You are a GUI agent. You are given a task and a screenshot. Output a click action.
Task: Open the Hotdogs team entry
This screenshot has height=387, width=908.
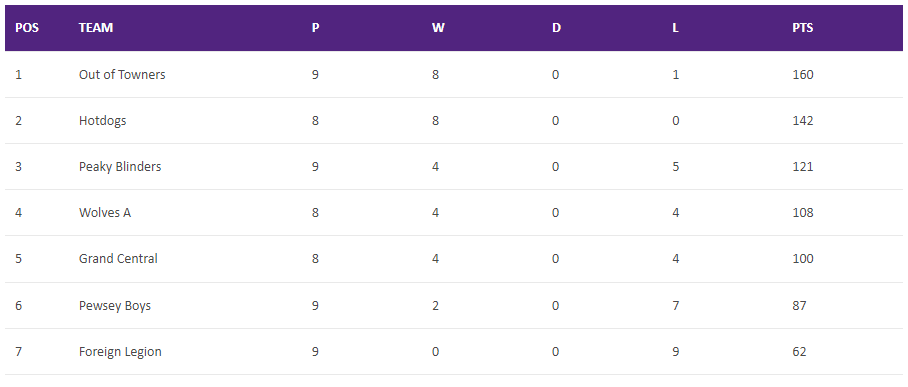(x=102, y=121)
